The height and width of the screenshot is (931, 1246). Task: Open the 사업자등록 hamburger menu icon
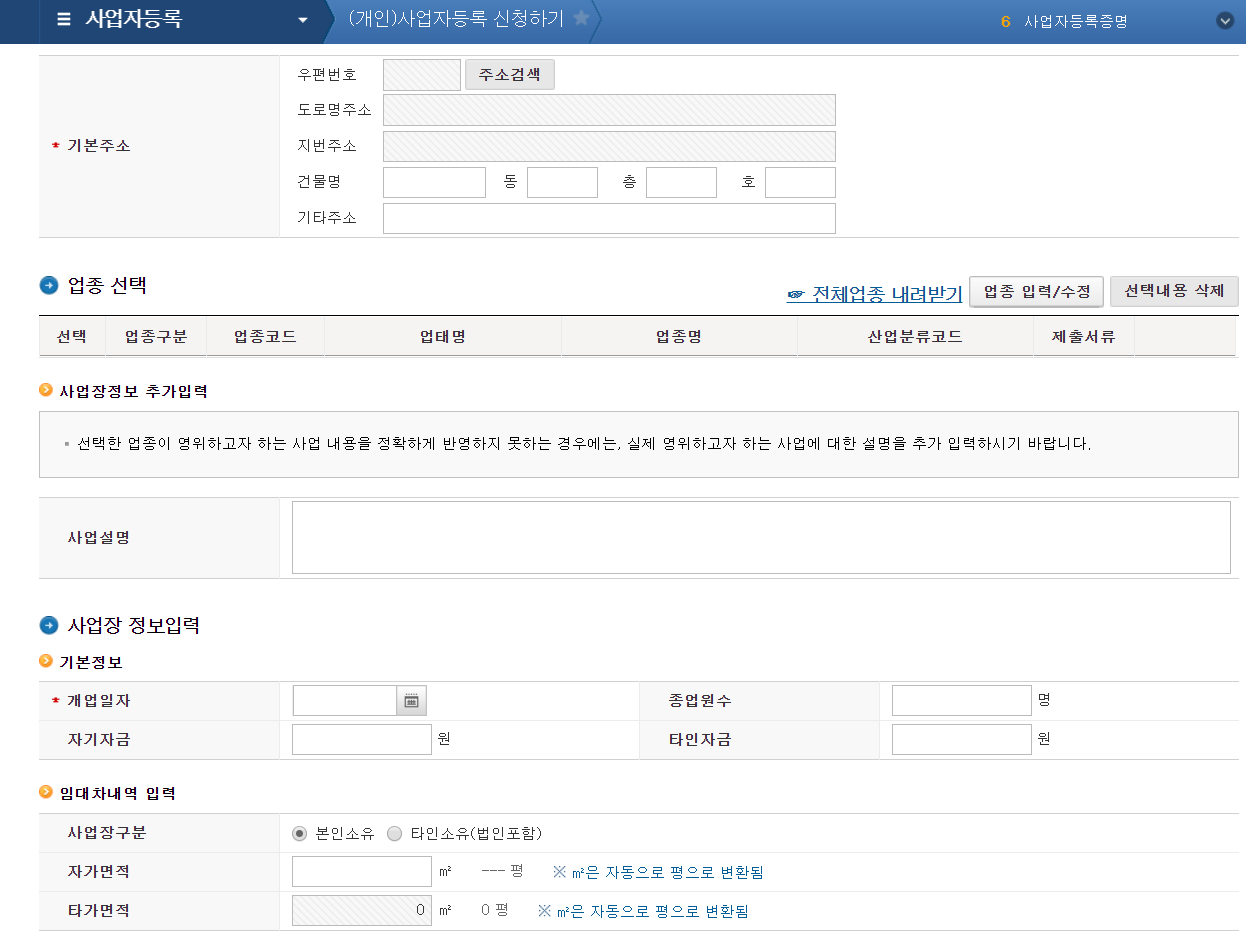coord(64,19)
